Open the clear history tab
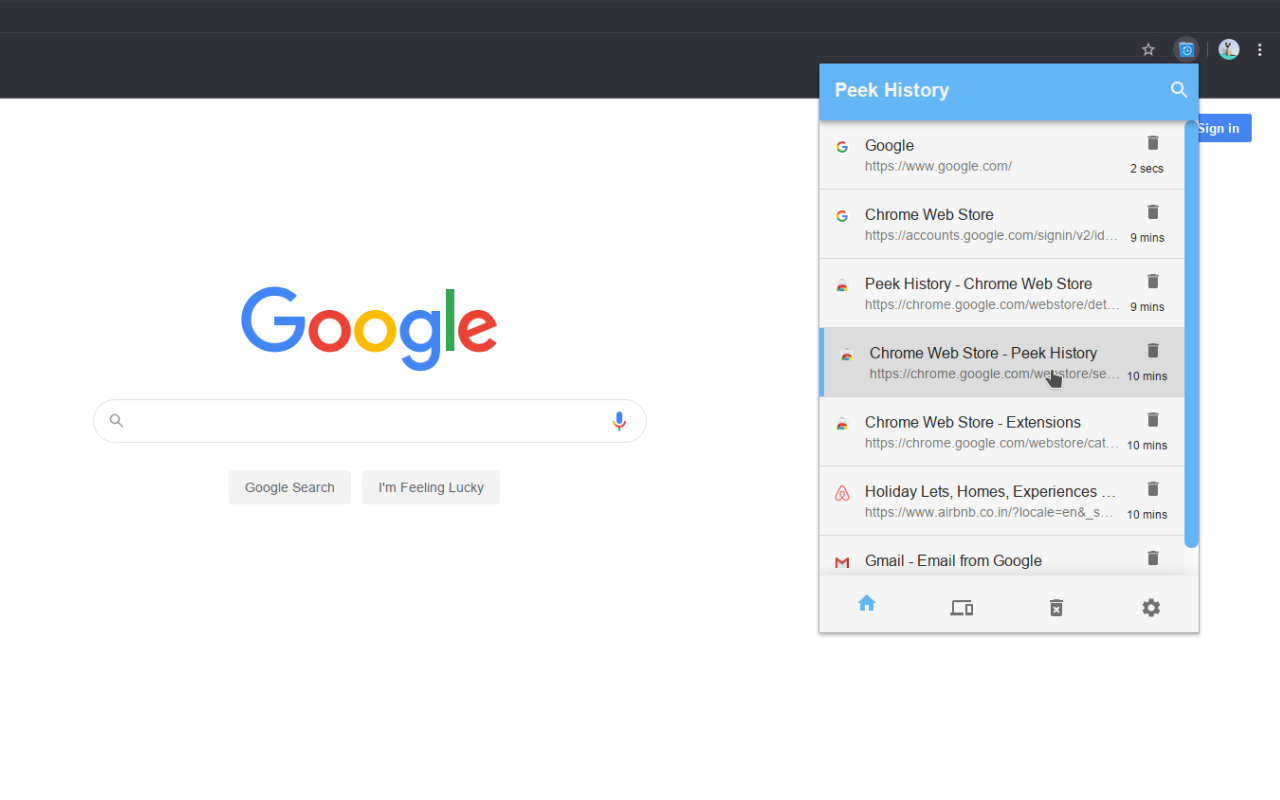The height and width of the screenshot is (800, 1280). click(1056, 607)
